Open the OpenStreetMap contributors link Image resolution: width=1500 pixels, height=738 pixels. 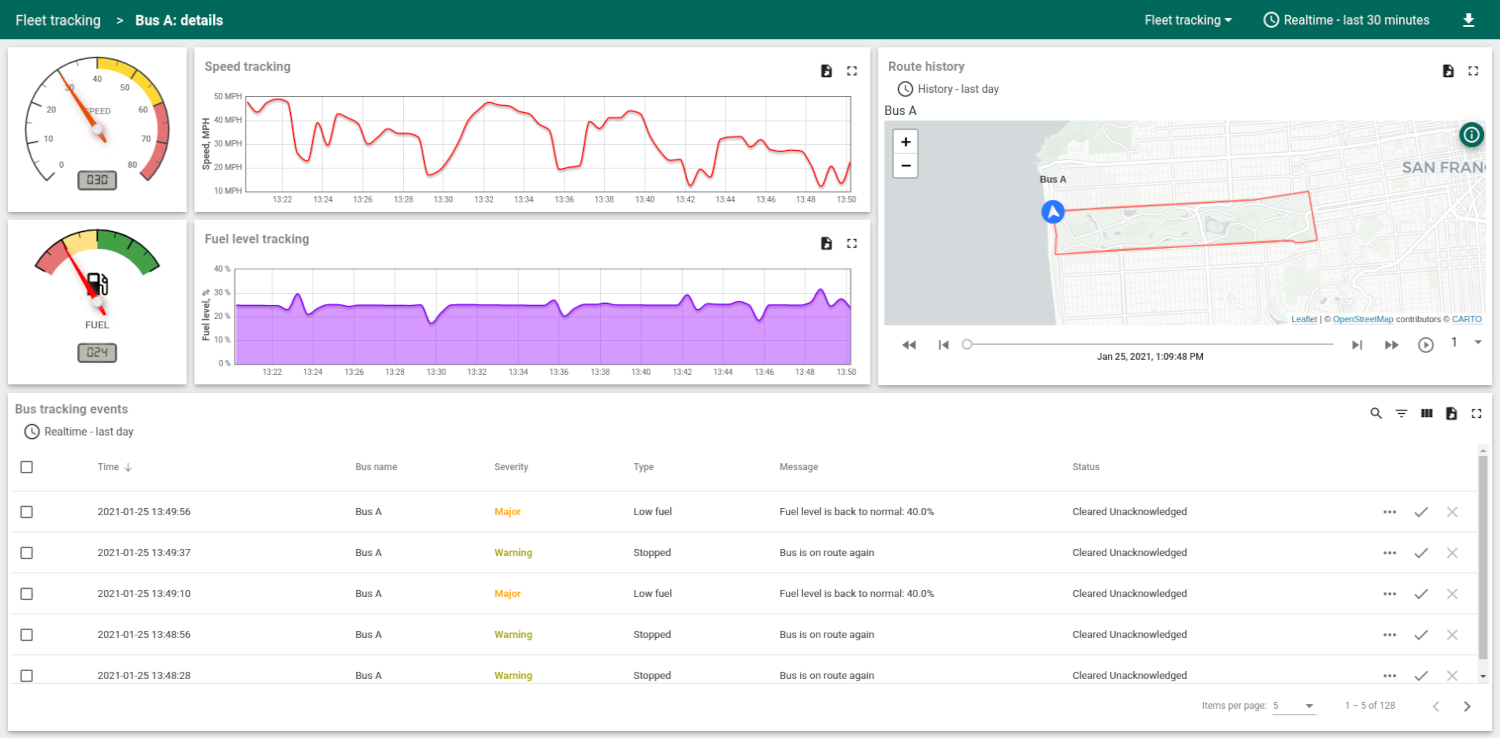click(1363, 318)
